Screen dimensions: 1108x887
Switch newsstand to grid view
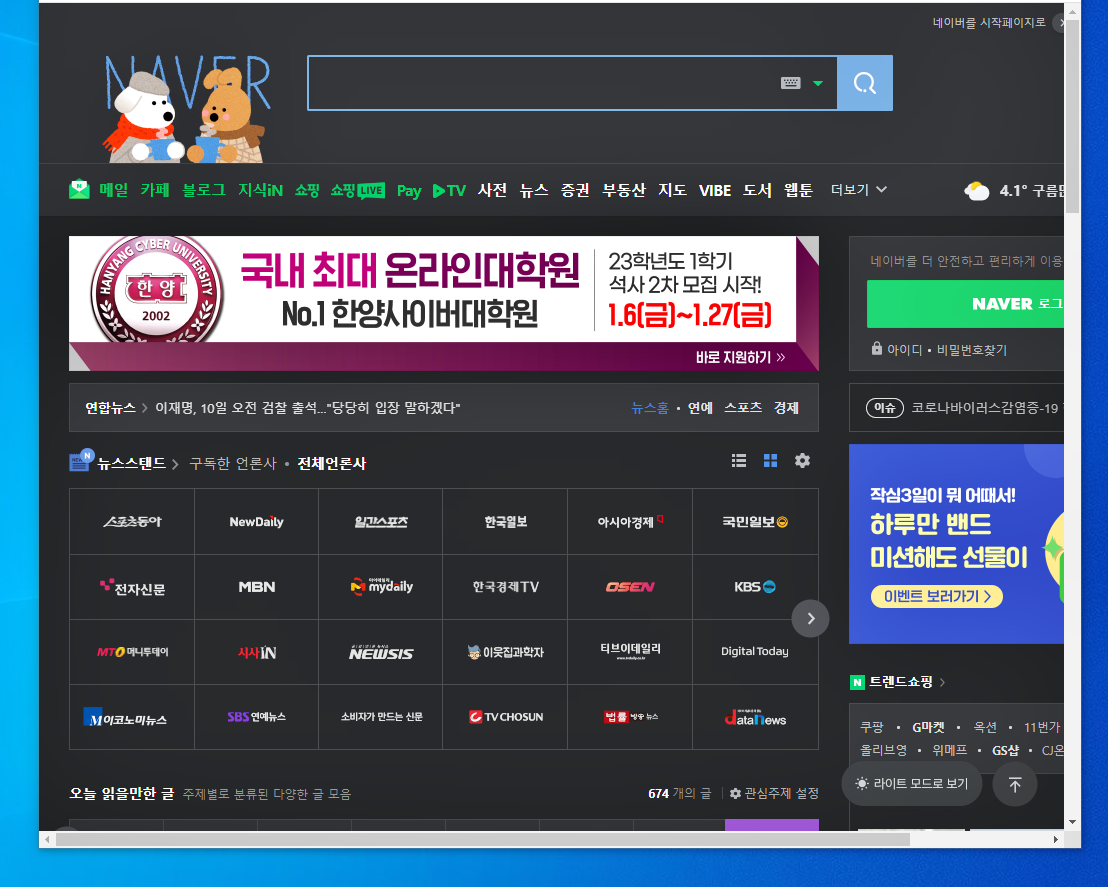(770, 461)
